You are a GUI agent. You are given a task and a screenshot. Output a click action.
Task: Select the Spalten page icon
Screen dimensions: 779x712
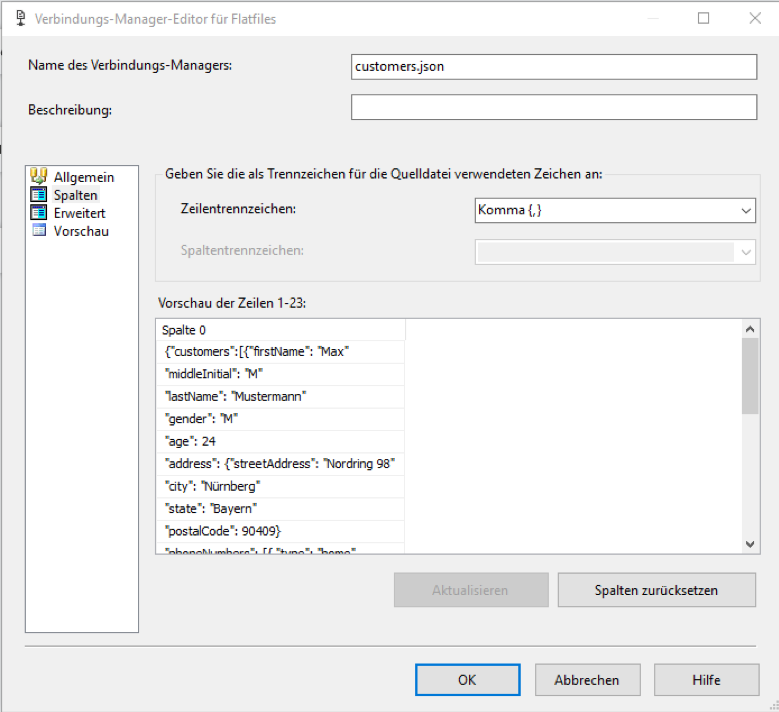click(39, 195)
